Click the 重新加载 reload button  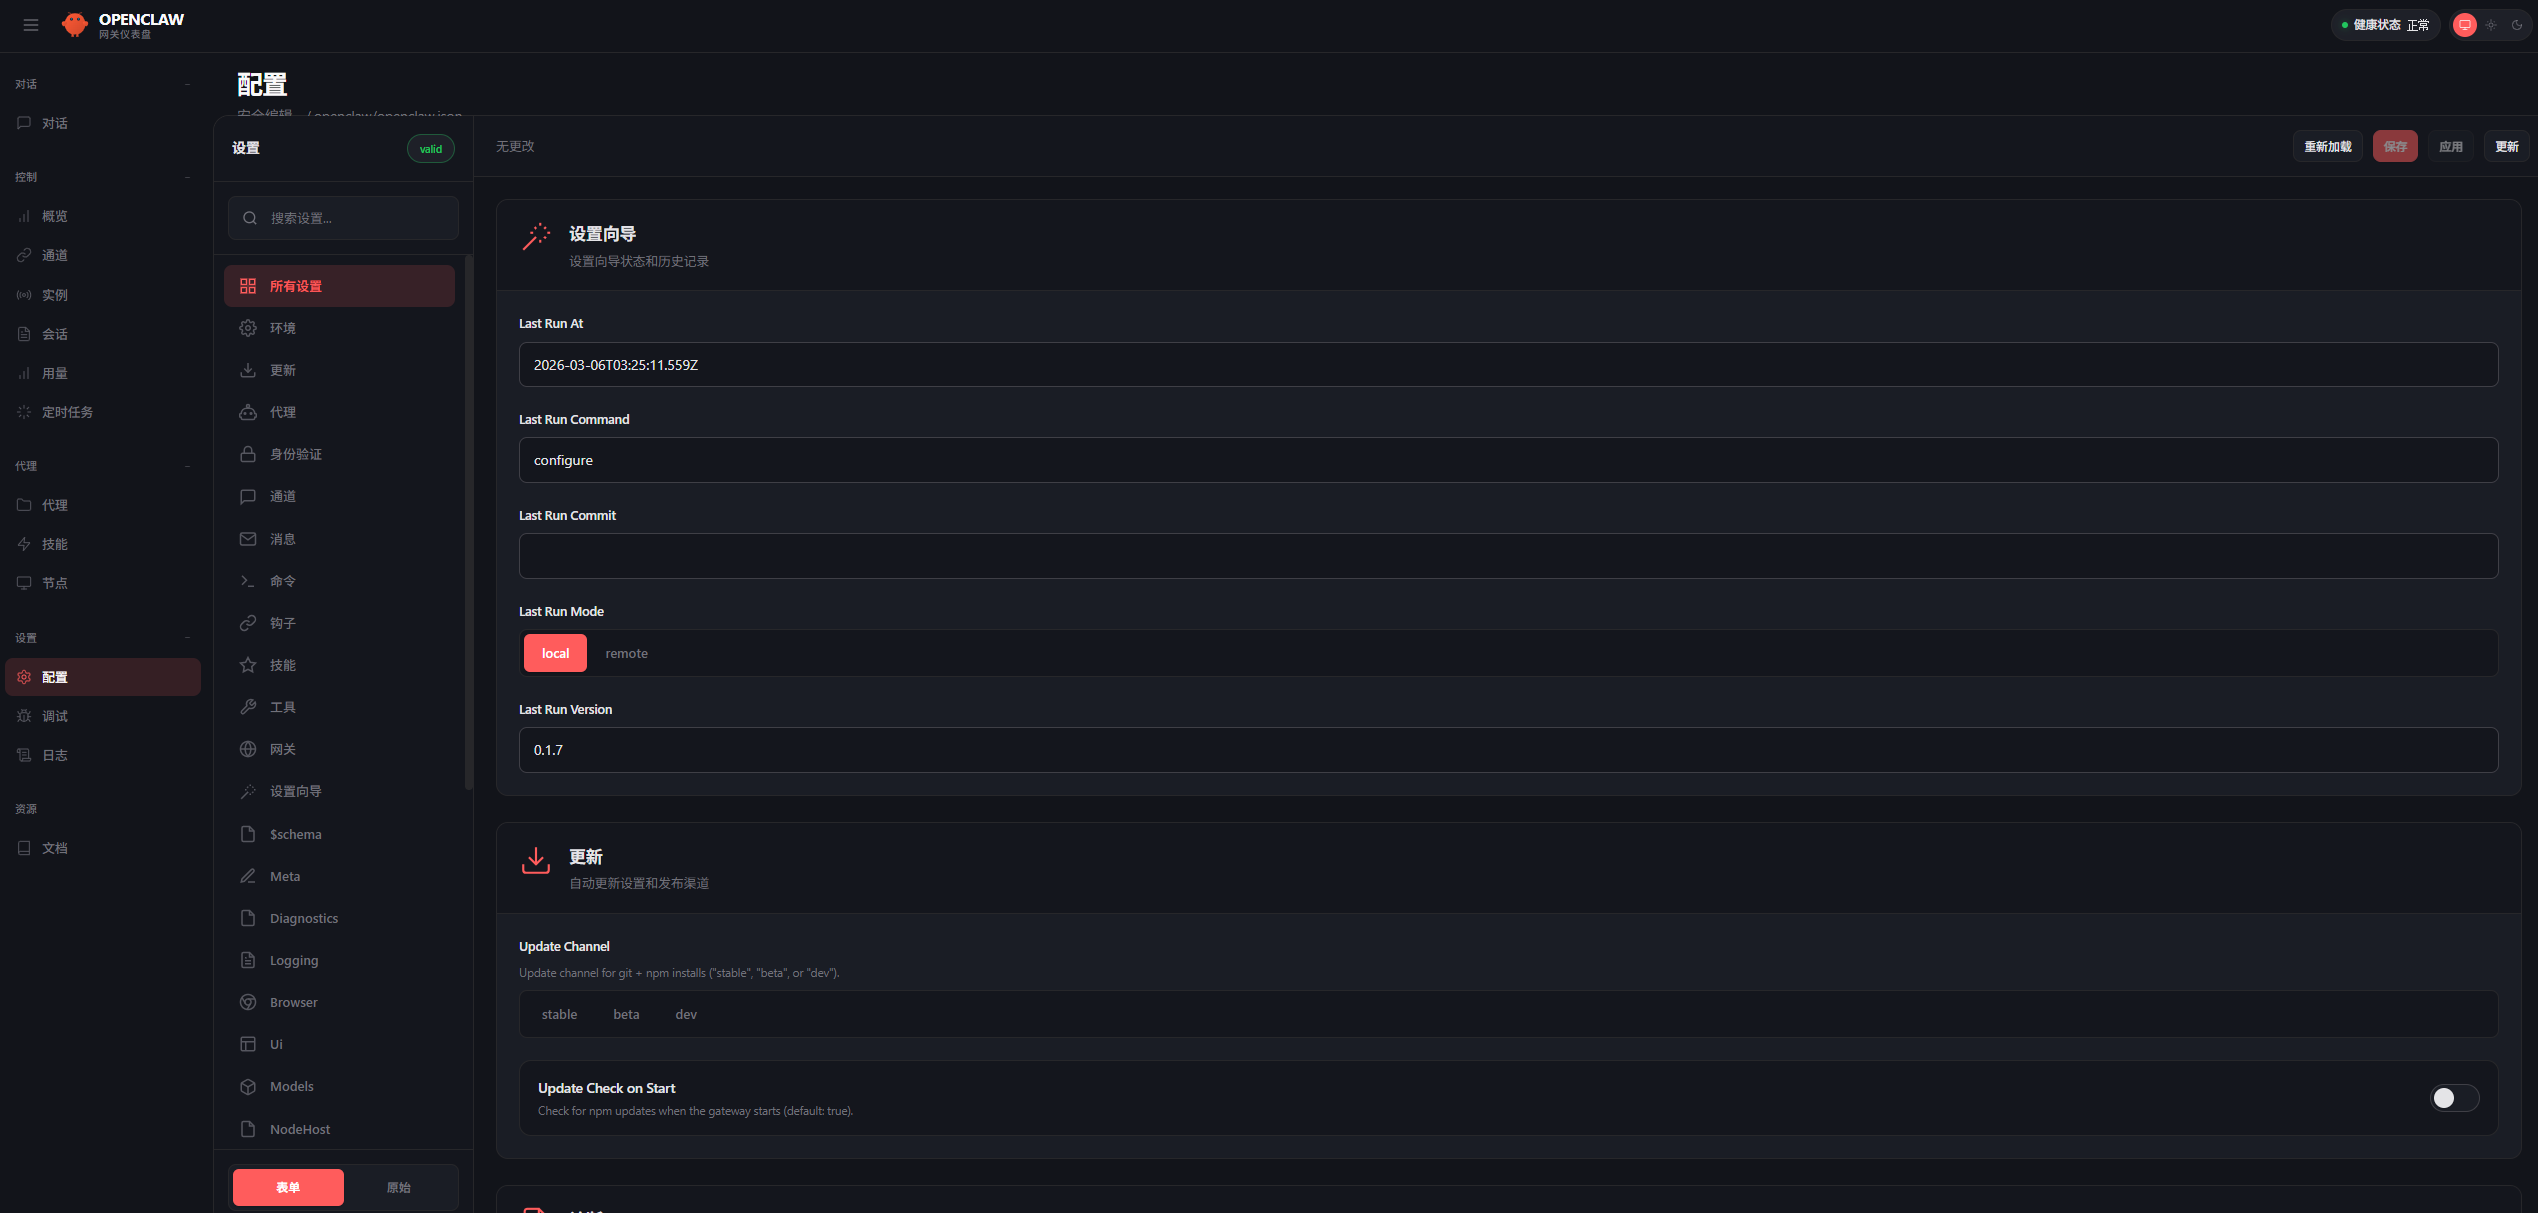click(x=2327, y=146)
